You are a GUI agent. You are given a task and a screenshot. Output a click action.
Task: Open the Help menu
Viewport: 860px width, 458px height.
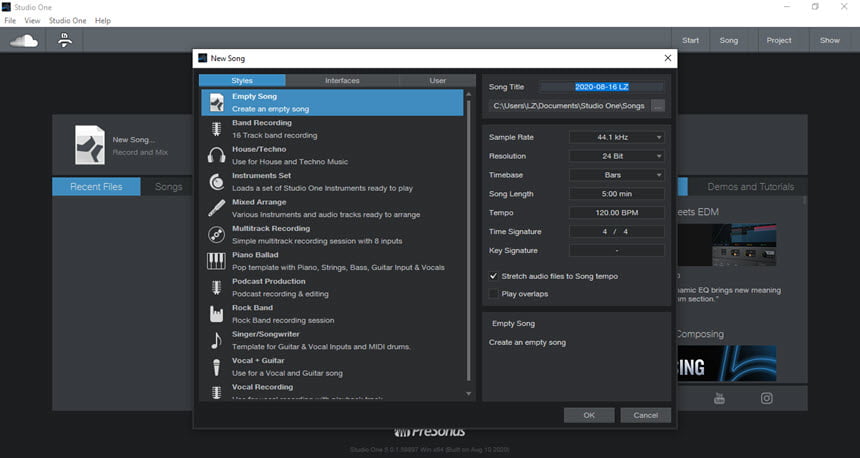[x=103, y=20]
